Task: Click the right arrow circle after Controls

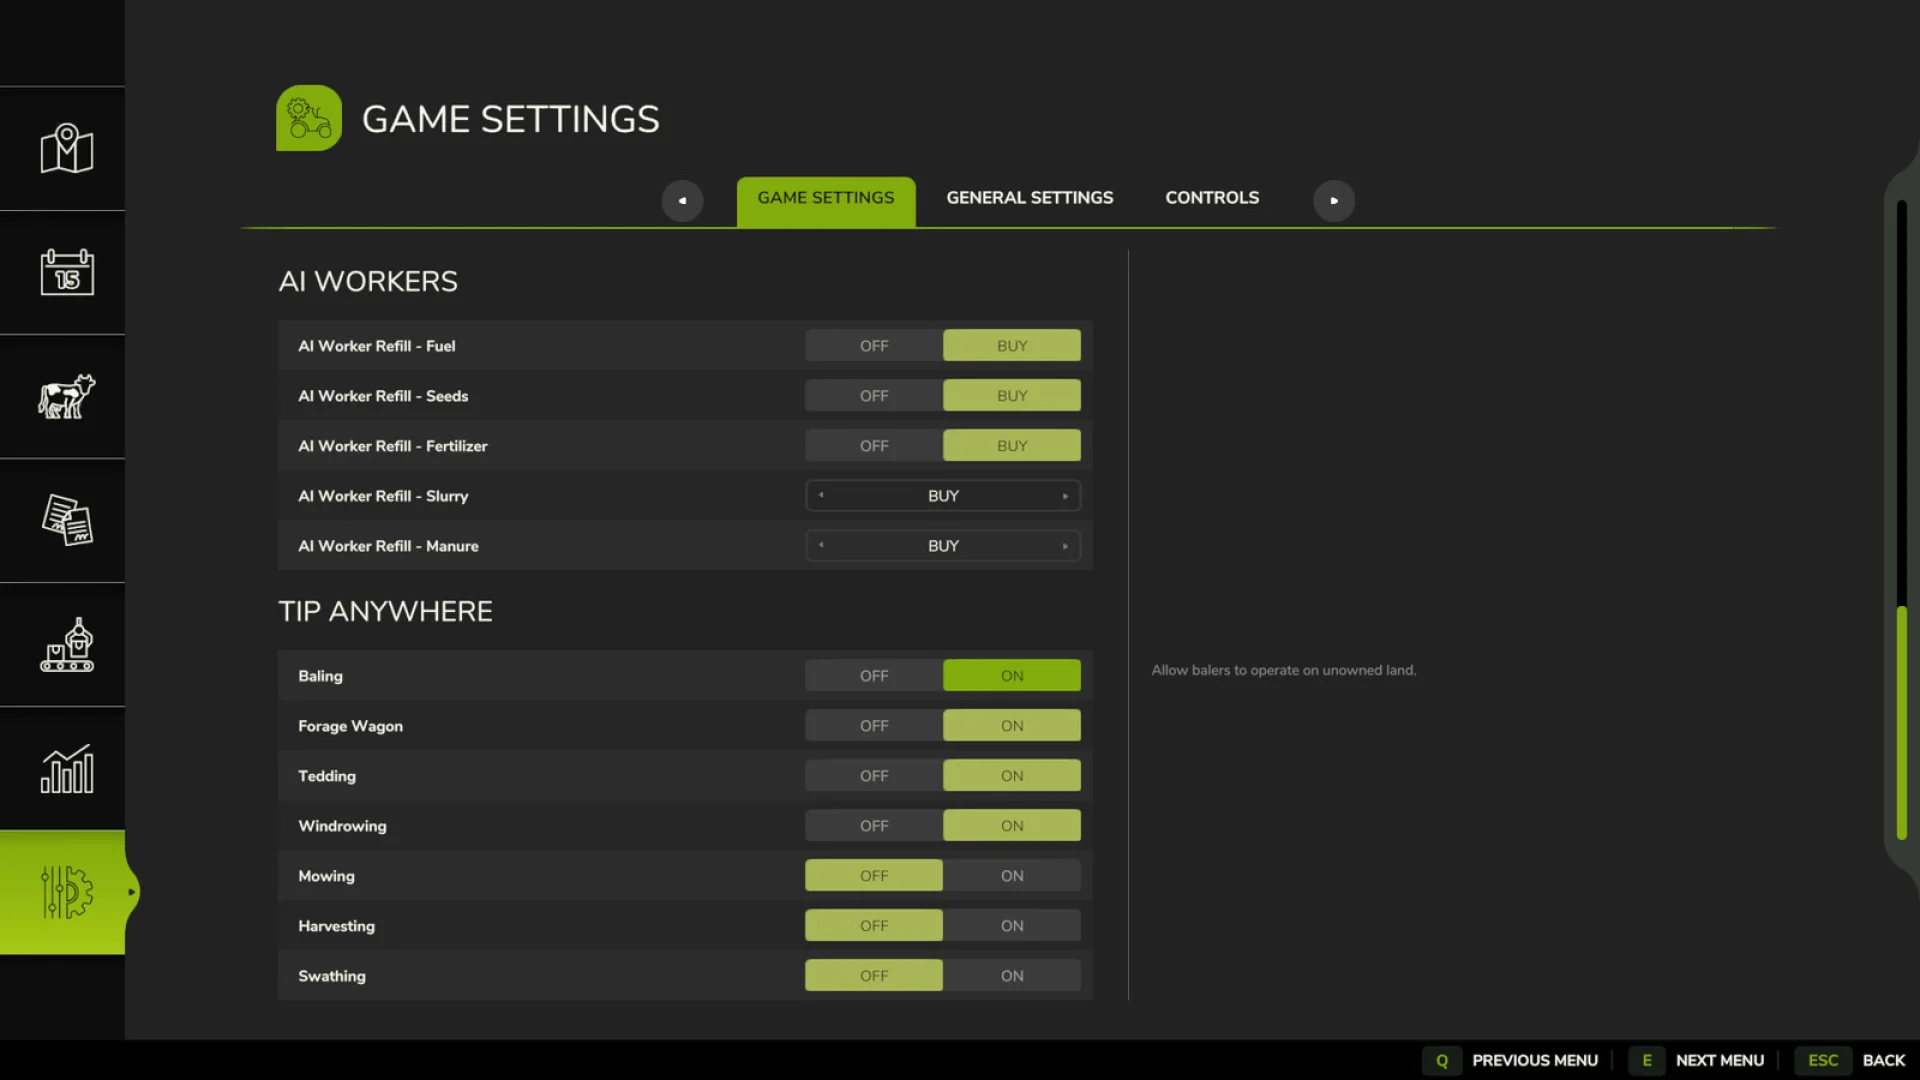Action: [x=1334, y=200]
